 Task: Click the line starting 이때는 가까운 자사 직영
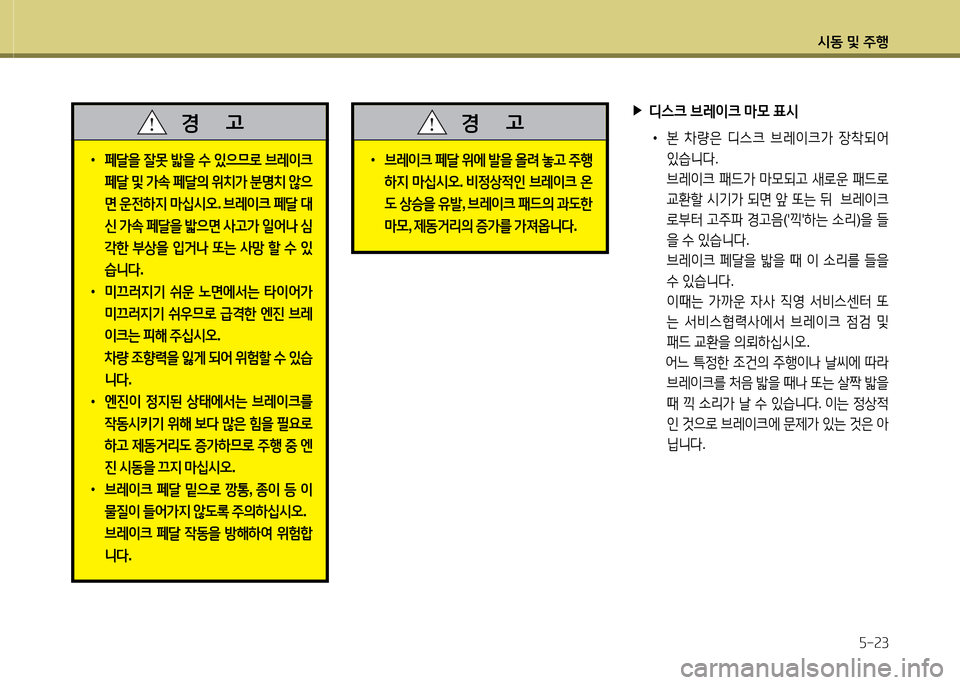pyautogui.click(x=777, y=302)
